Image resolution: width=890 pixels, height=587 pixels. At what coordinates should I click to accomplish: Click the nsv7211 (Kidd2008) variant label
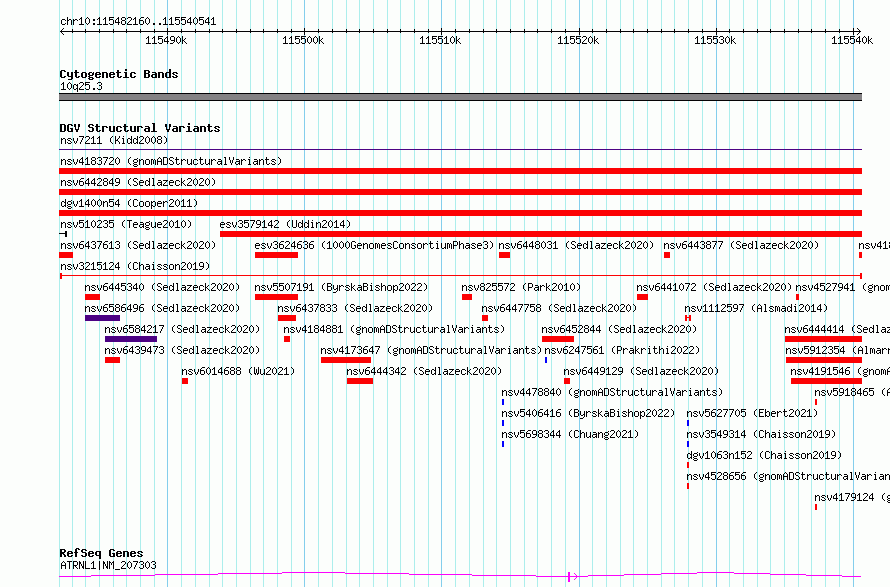click(114, 140)
